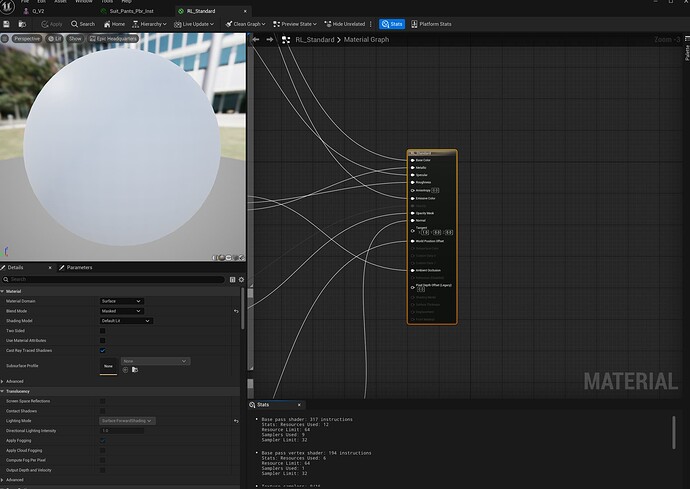The image size is (690, 489).
Task: Click the Lit view mode button
Action: (55, 39)
